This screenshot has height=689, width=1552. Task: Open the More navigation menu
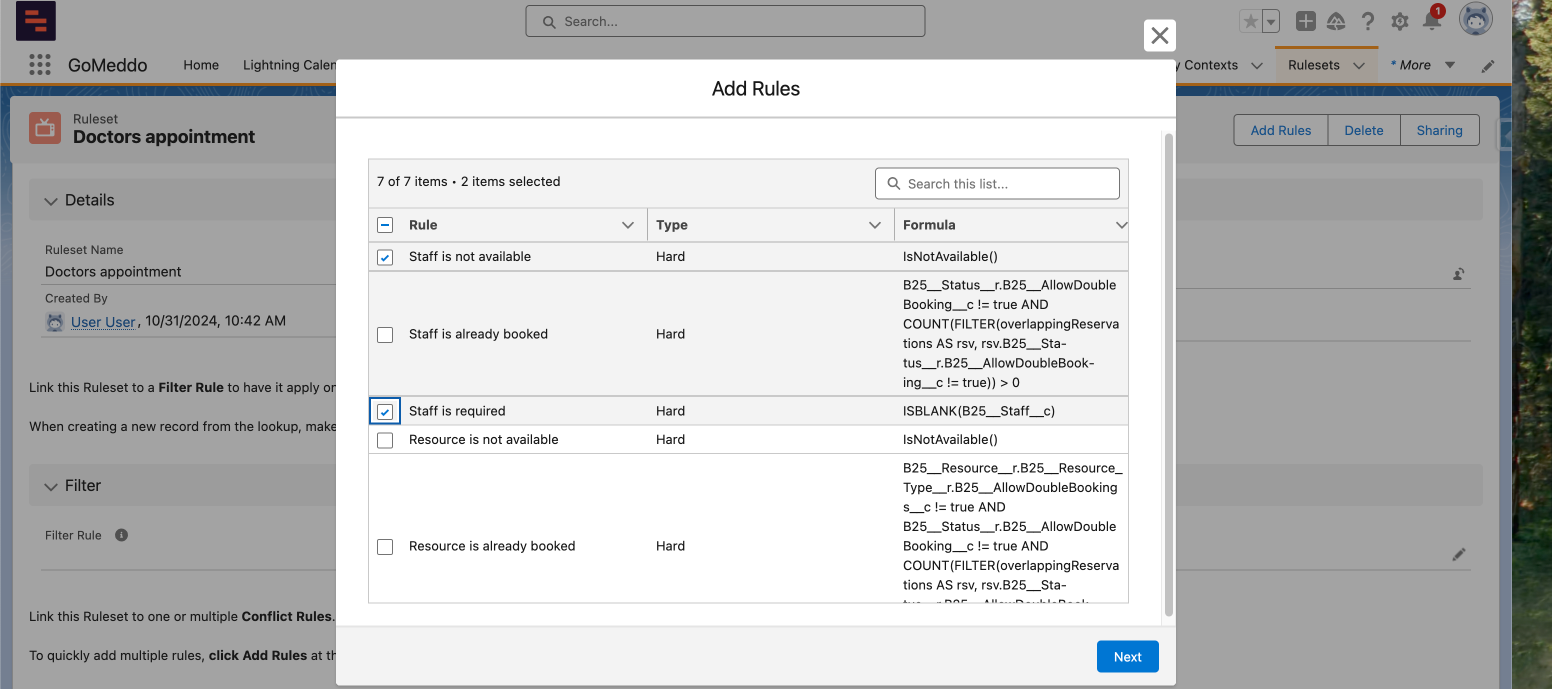coord(1422,65)
